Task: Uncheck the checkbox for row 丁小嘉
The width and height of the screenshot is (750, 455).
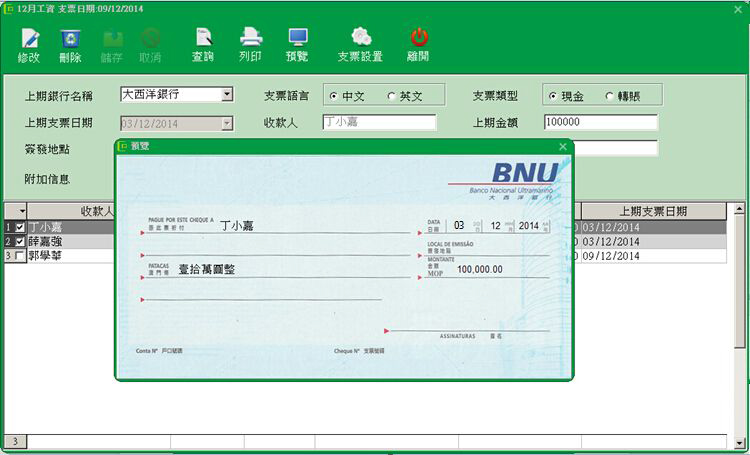Action: (20, 227)
